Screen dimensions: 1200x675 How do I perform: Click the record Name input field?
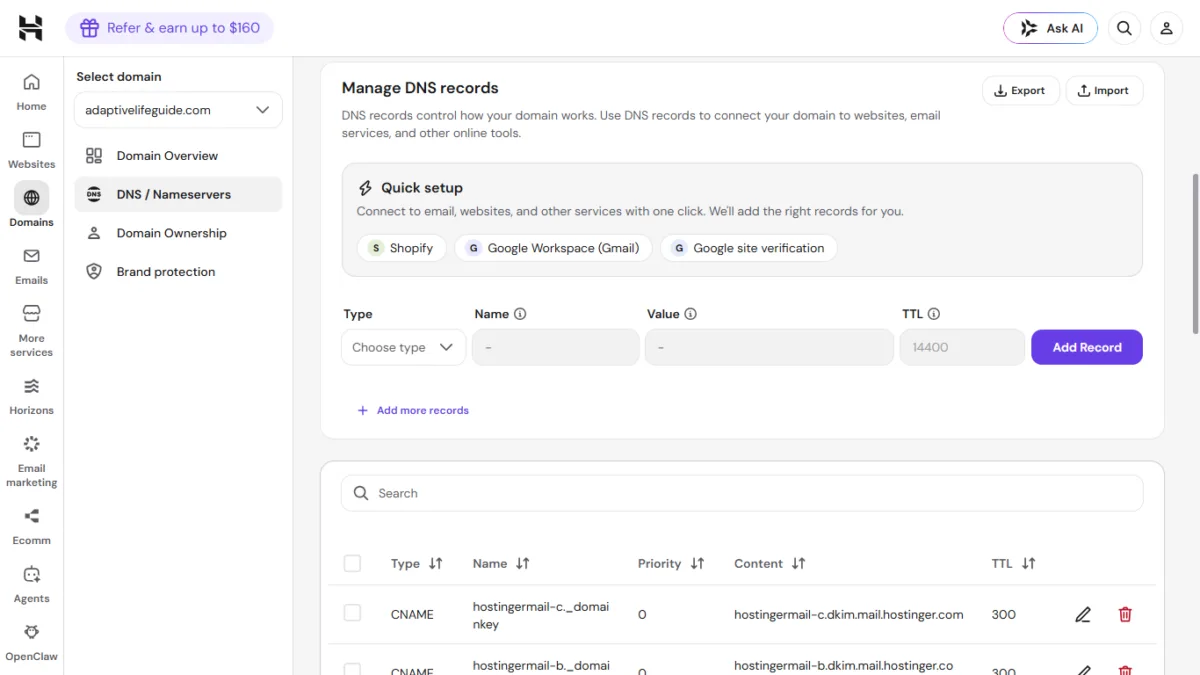tap(556, 347)
